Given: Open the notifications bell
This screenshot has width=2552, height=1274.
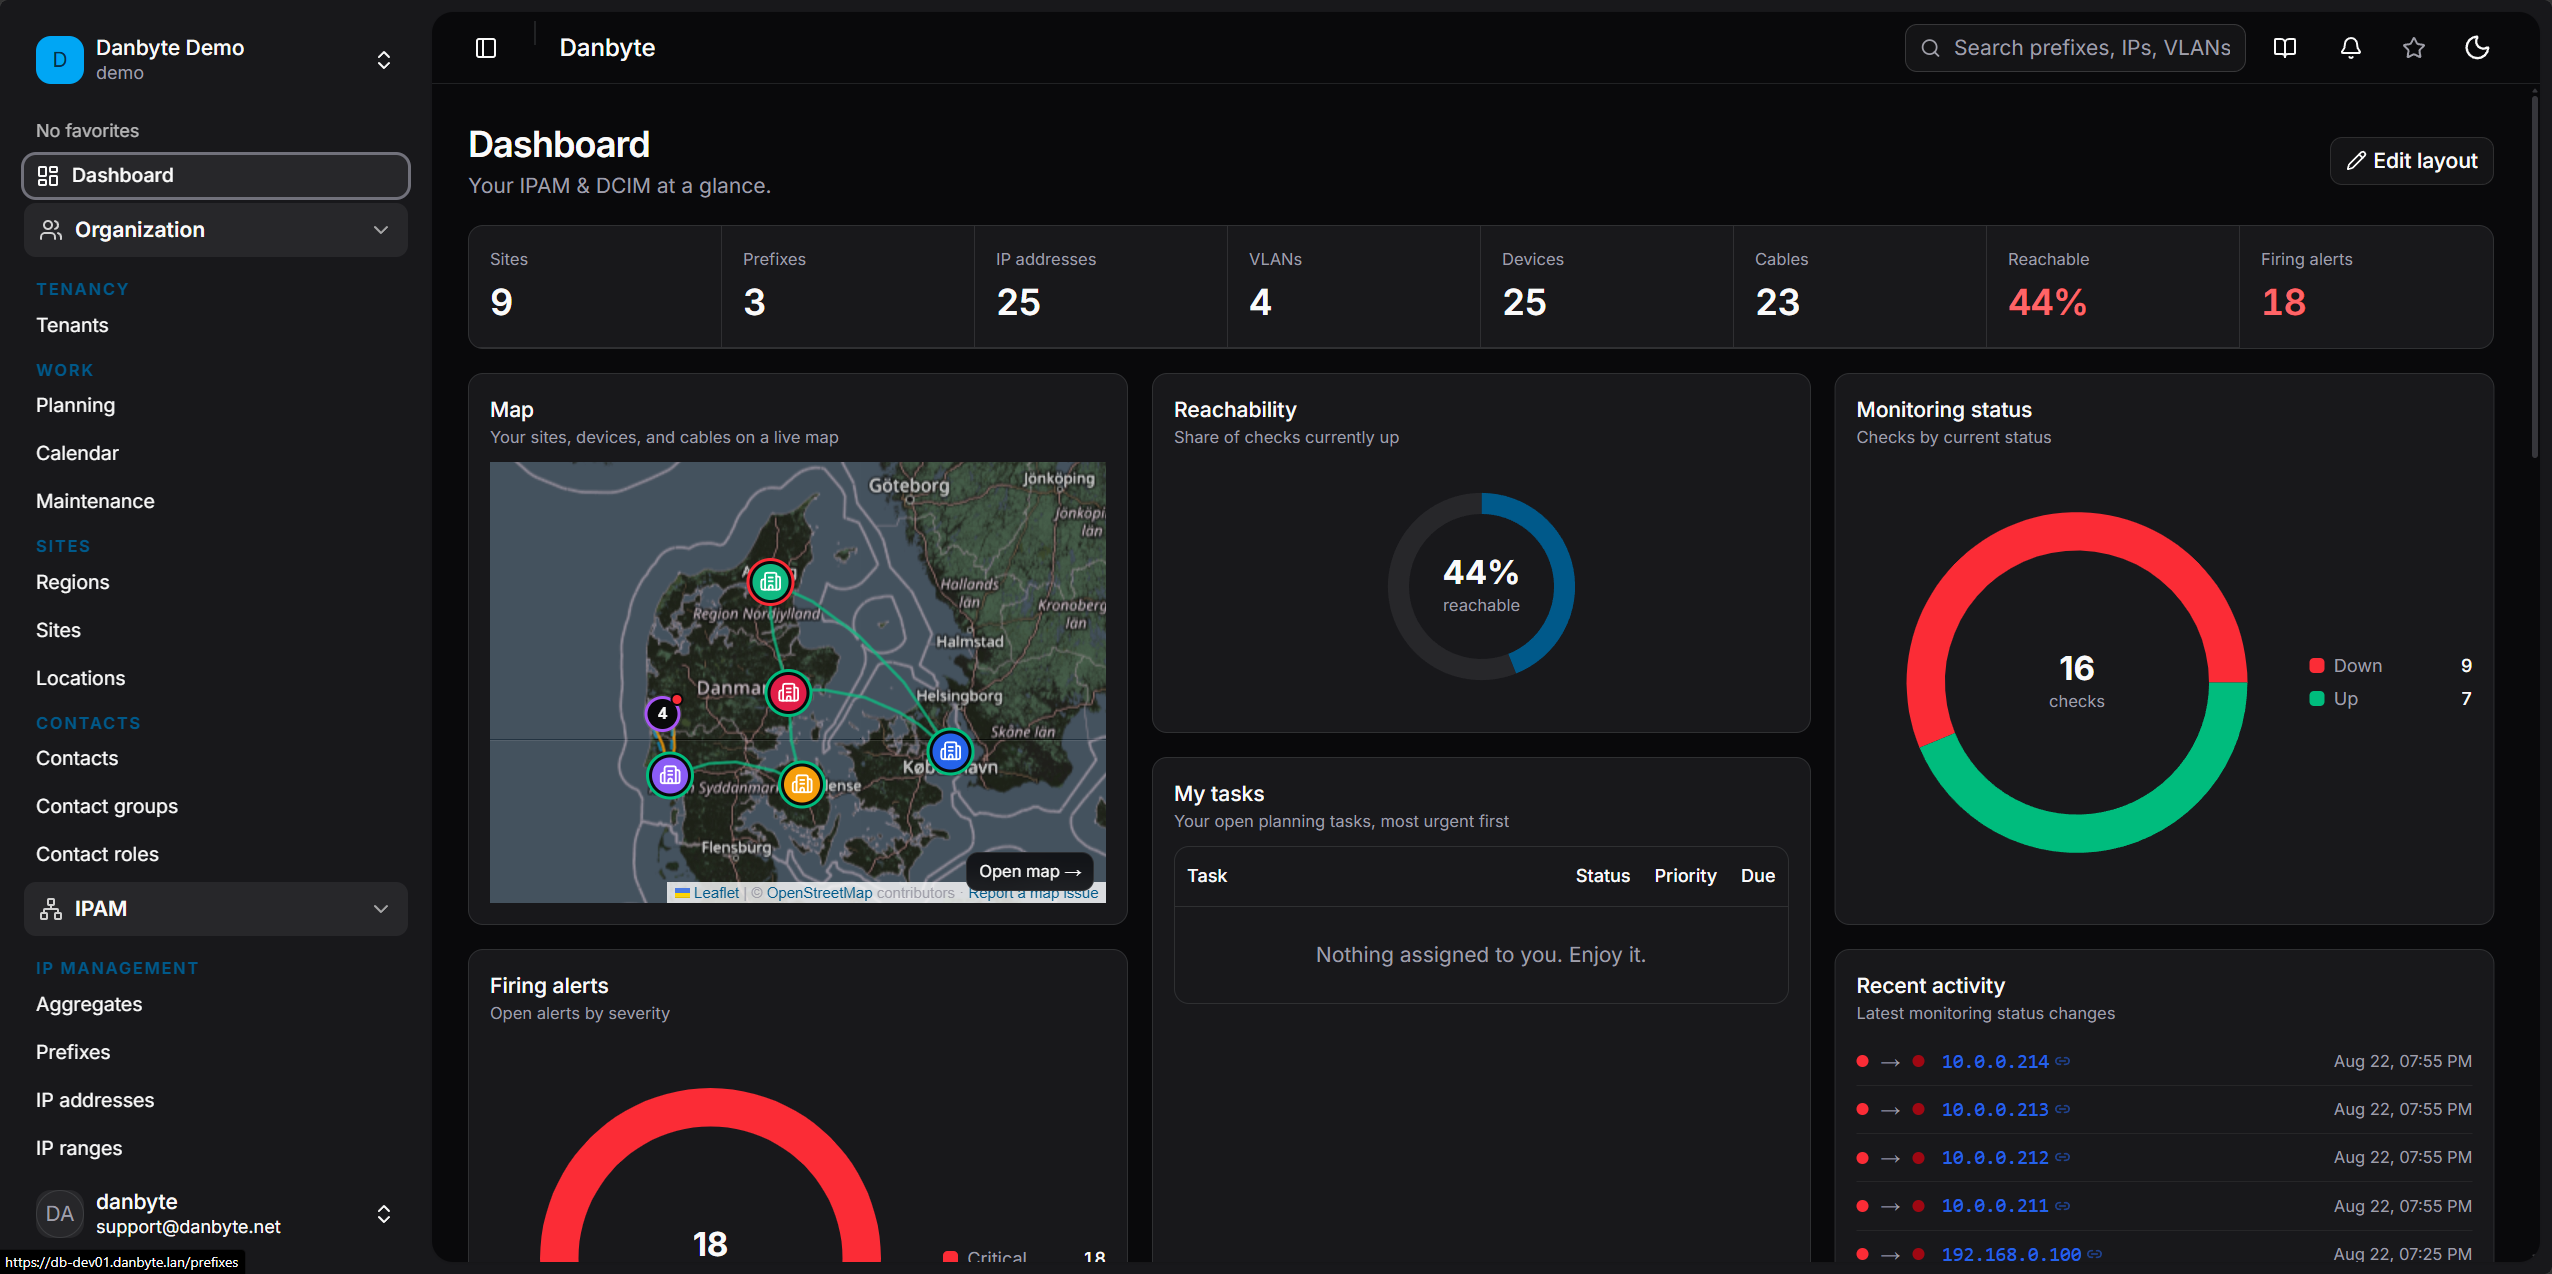Looking at the screenshot, I should coord(2351,48).
